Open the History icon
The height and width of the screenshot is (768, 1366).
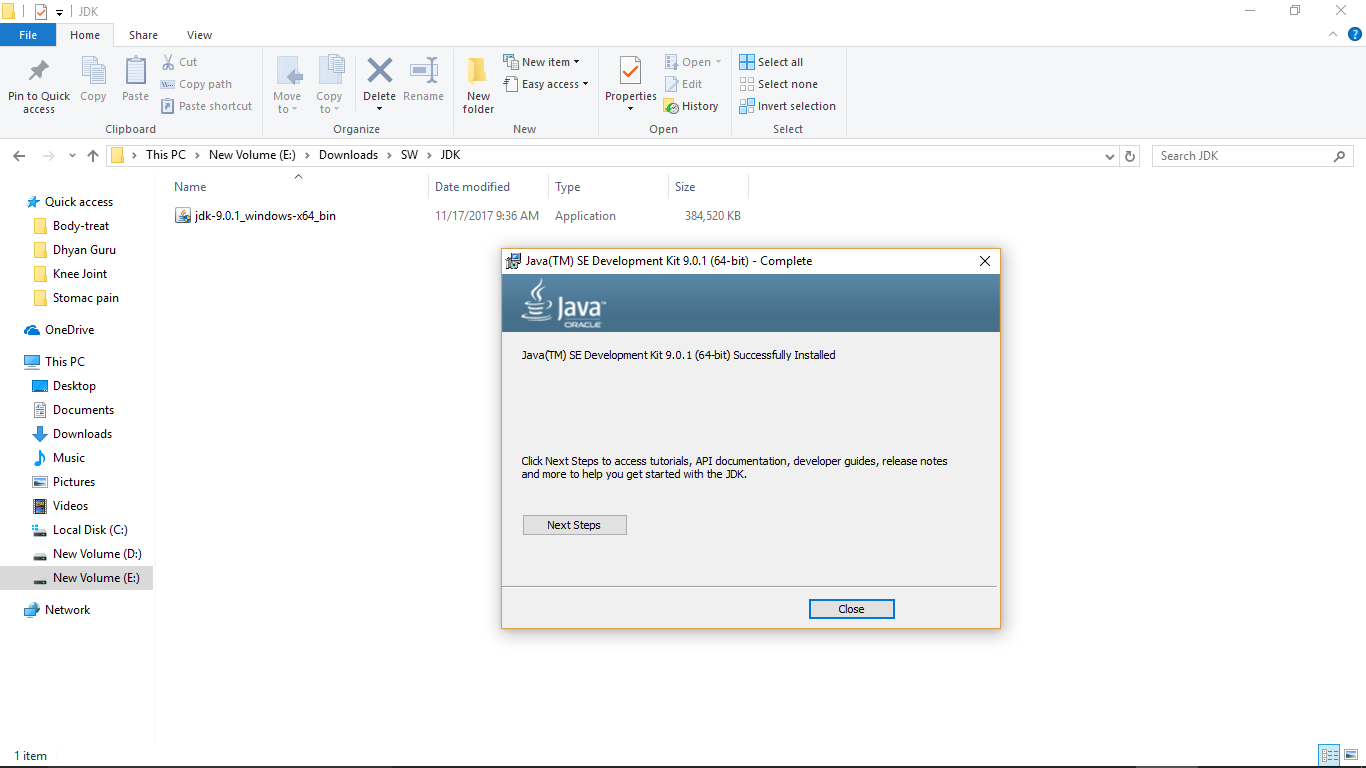click(x=692, y=106)
